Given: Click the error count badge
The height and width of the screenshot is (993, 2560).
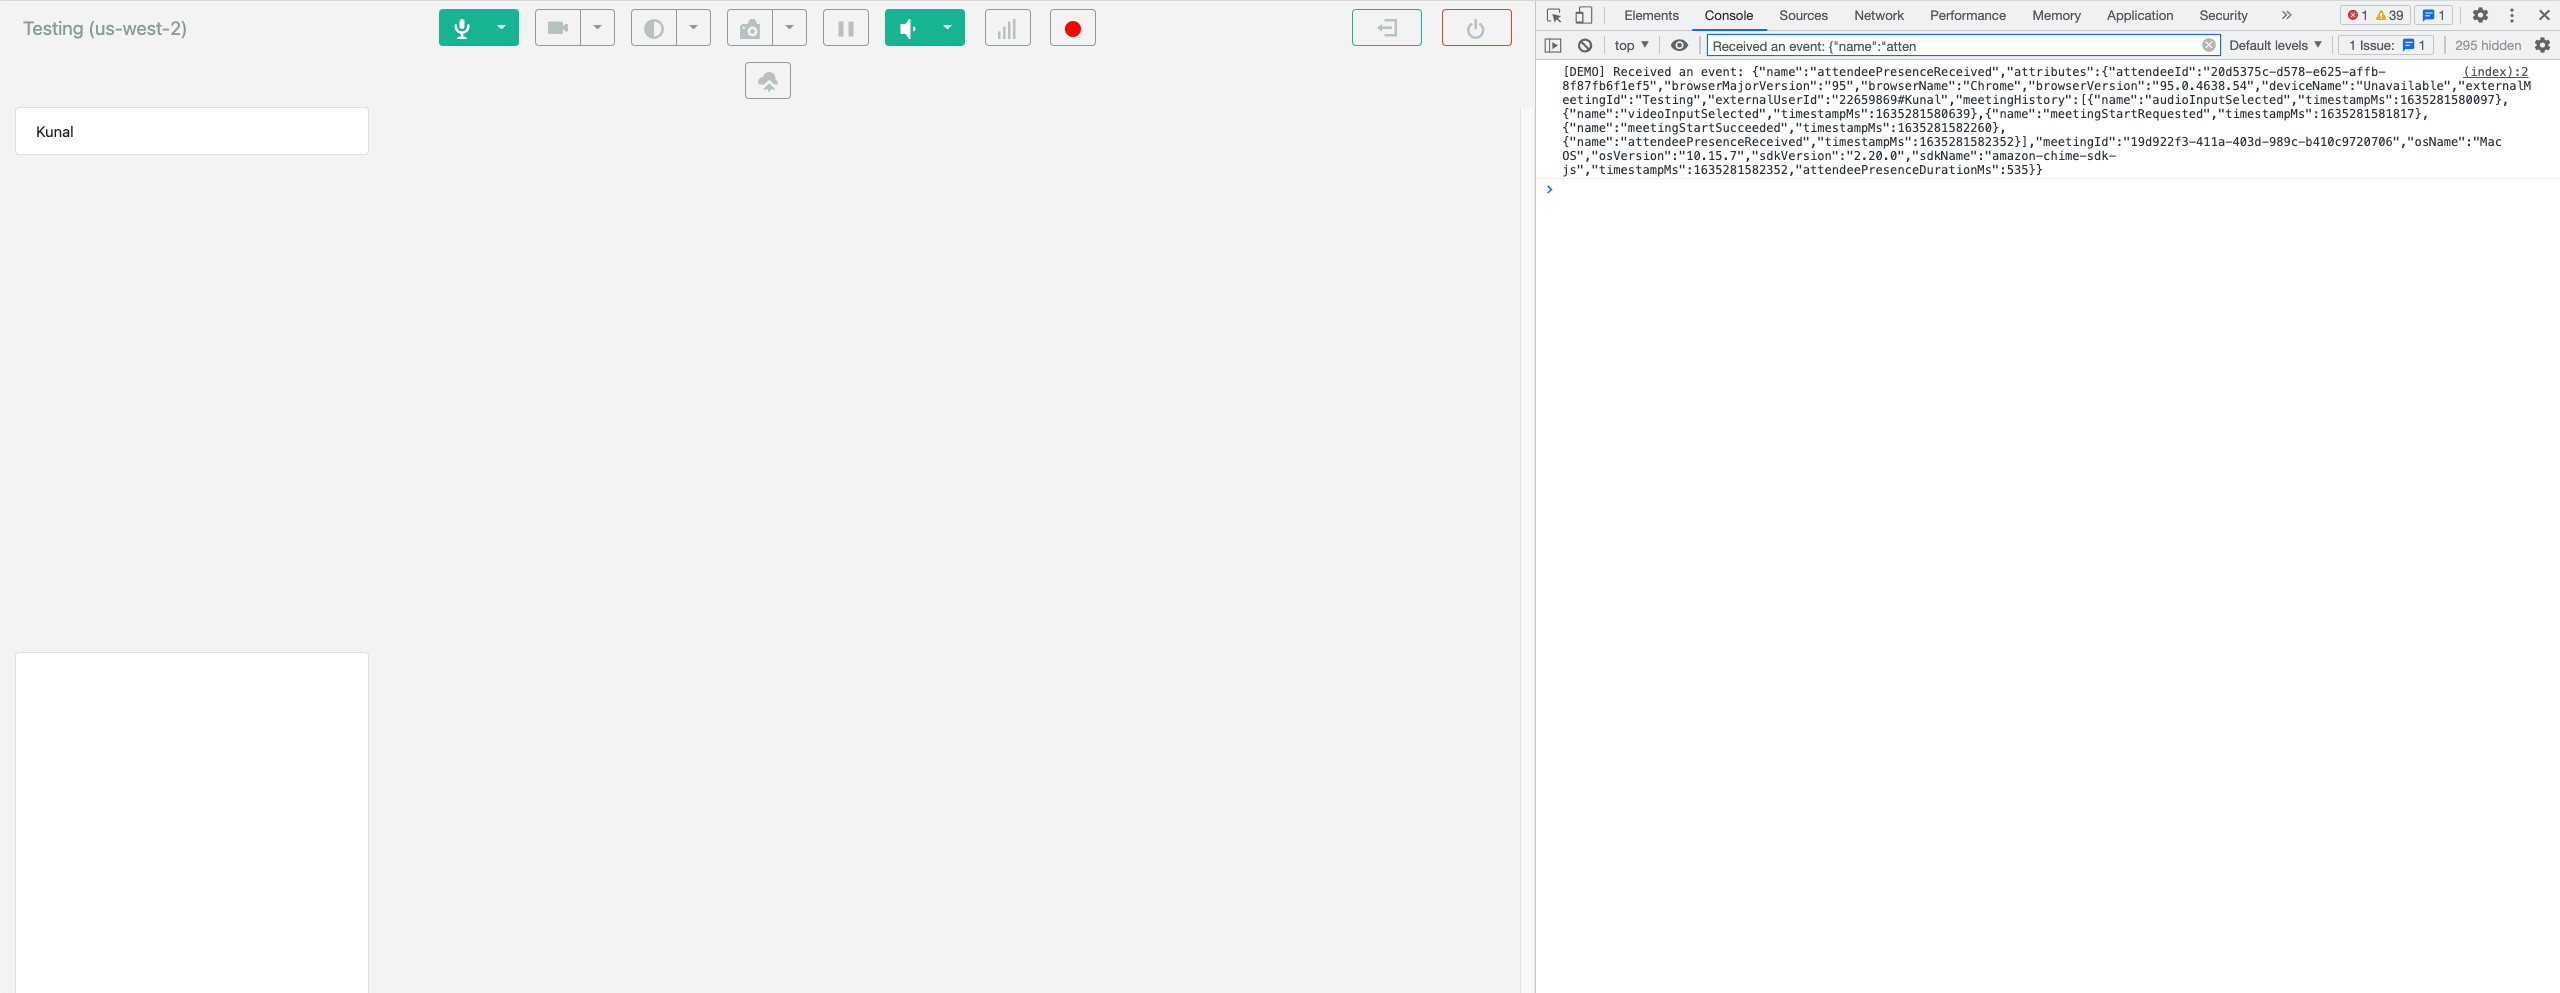Looking at the screenshot, I should point(2357,15).
